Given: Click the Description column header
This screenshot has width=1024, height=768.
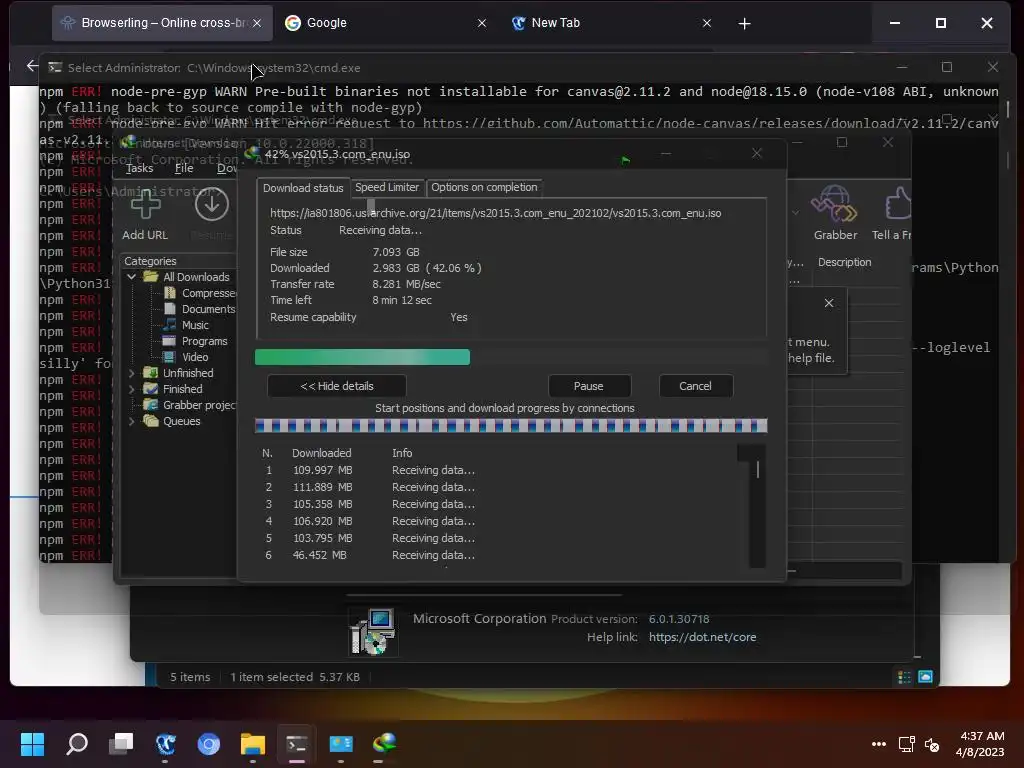Looking at the screenshot, I should coord(844,262).
